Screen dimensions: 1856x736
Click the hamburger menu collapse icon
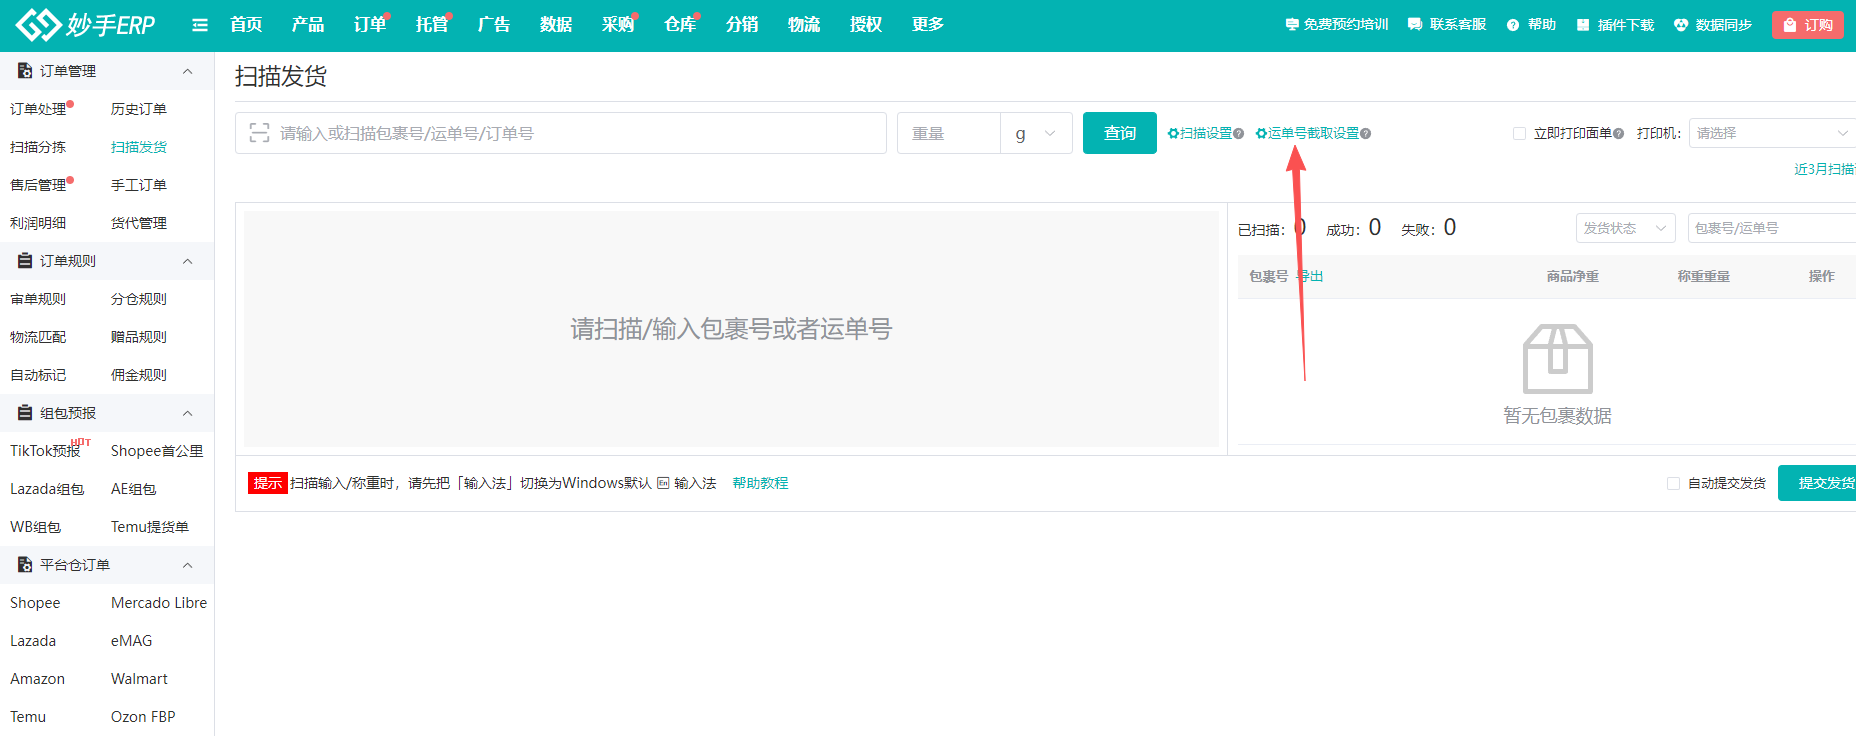200,25
